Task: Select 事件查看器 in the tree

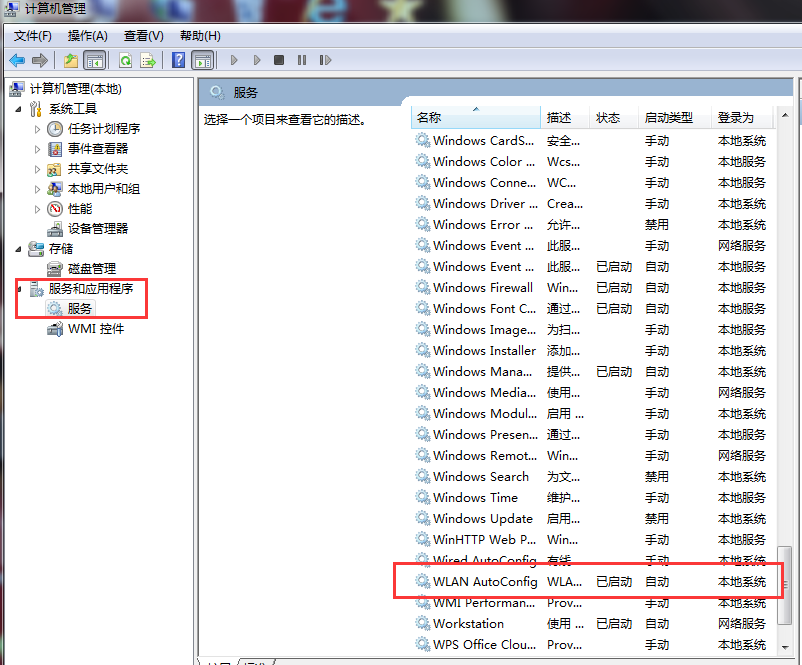Action: [x=98, y=149]
